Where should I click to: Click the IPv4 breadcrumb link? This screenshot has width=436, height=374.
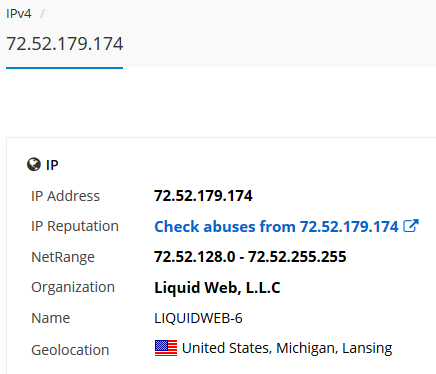[19, 14]
